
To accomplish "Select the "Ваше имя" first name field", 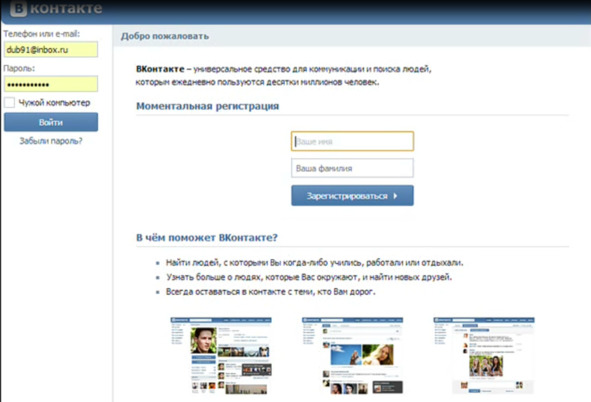I will (352, 141).
